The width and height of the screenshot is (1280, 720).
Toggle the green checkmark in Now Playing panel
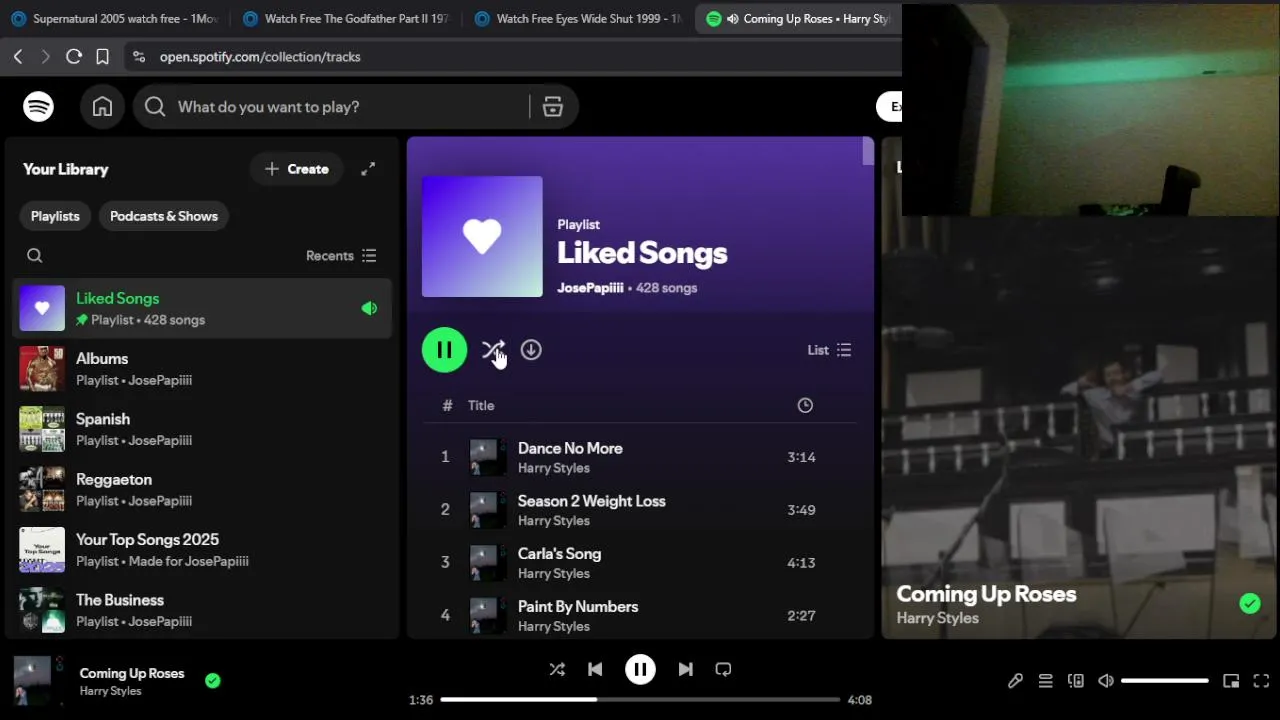(x=1250, y=603)
